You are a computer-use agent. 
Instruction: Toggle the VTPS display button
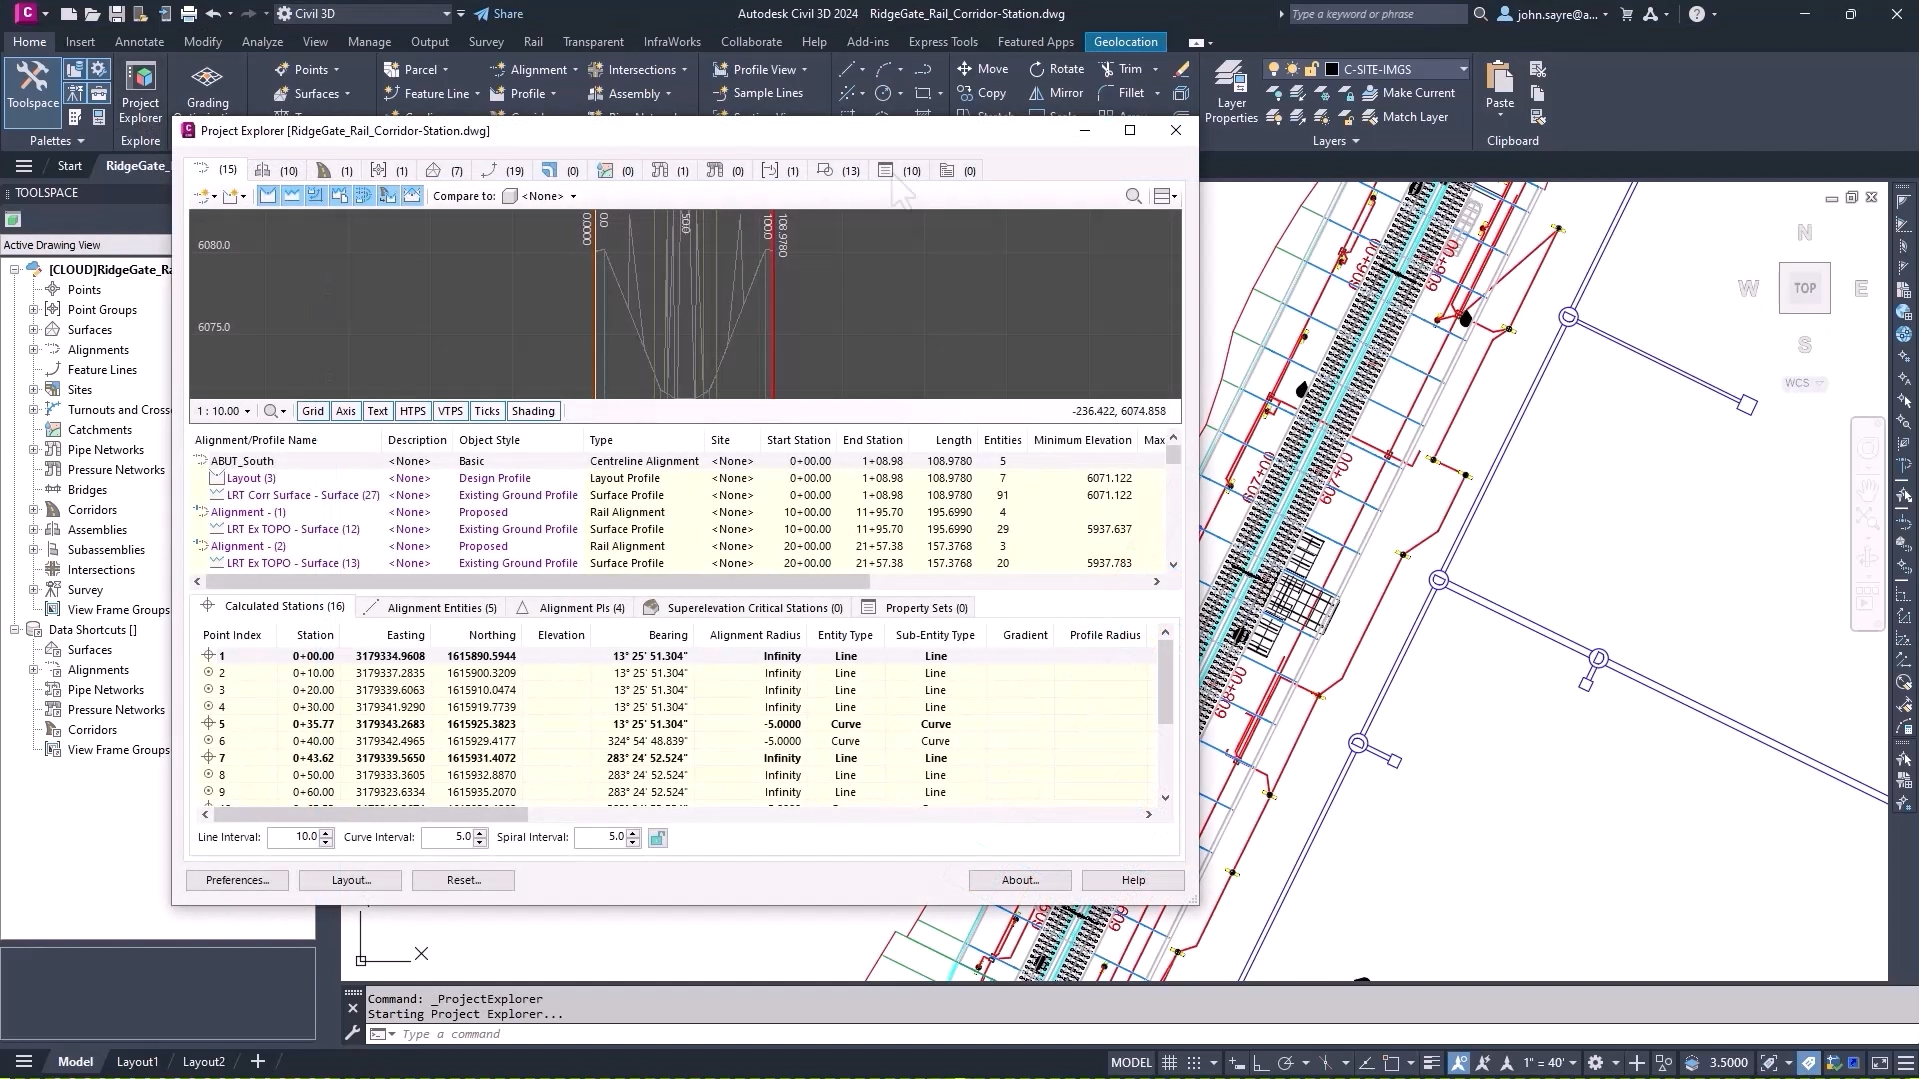click(x=450, y=411)
